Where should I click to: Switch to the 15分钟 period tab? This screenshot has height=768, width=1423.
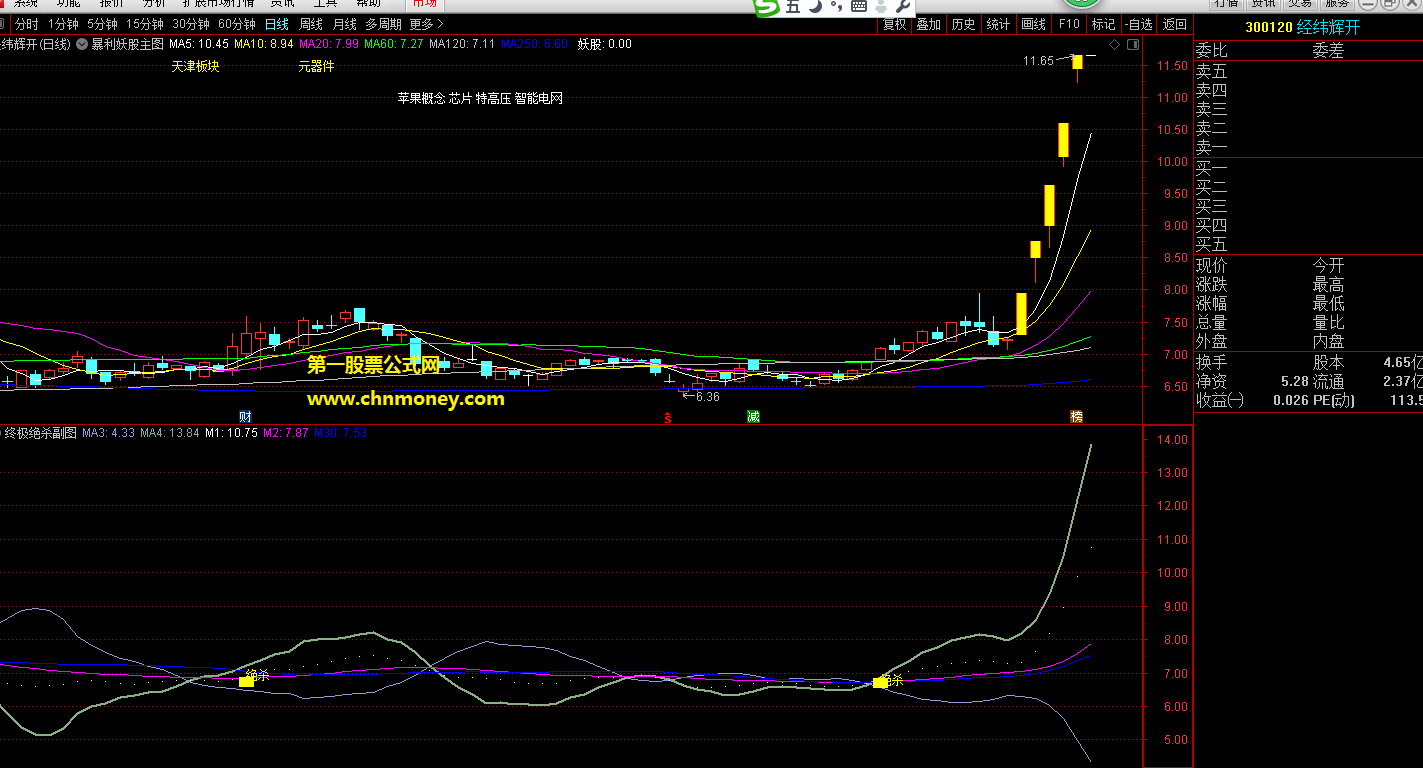click(144, 24)
